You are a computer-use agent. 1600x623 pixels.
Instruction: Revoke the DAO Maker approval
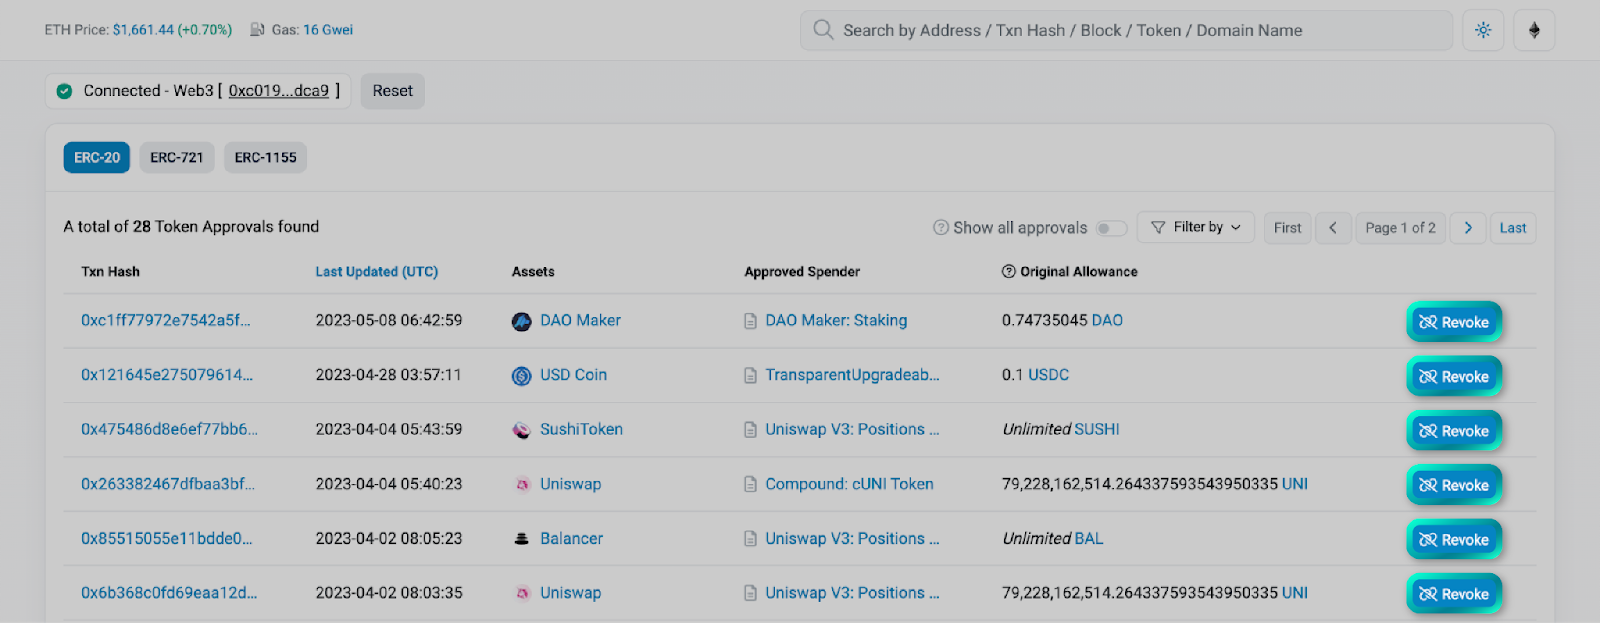point(1454,322)
